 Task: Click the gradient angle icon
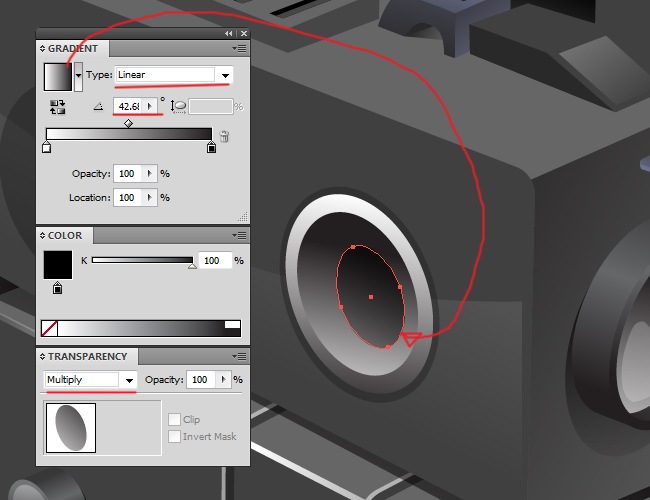[98, 107]
